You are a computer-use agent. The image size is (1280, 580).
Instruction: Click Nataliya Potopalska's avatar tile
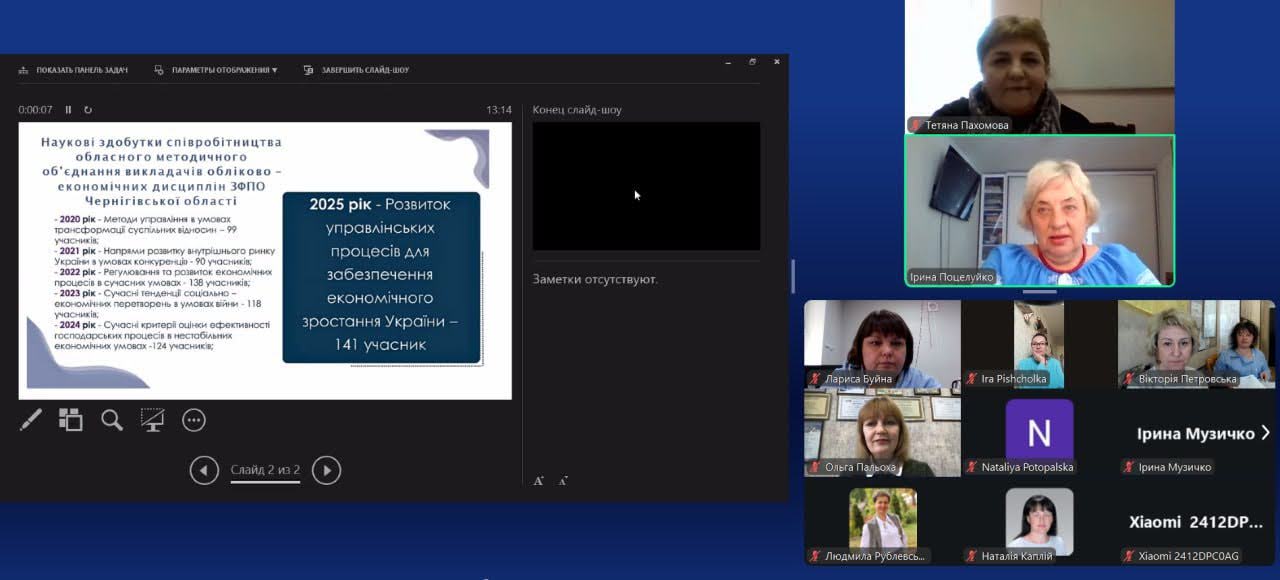(1039, 432)
